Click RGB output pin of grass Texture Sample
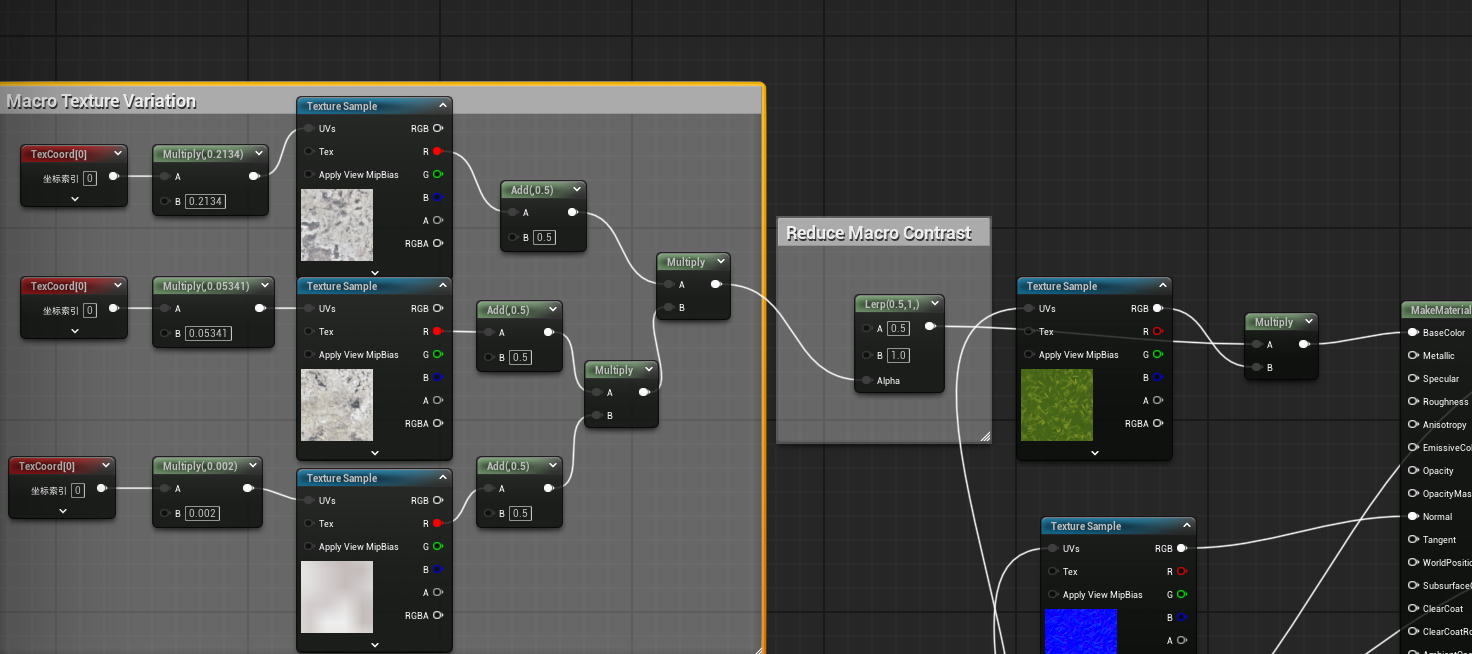This screenshot has height=654, width=1472. coord(1158,309)
